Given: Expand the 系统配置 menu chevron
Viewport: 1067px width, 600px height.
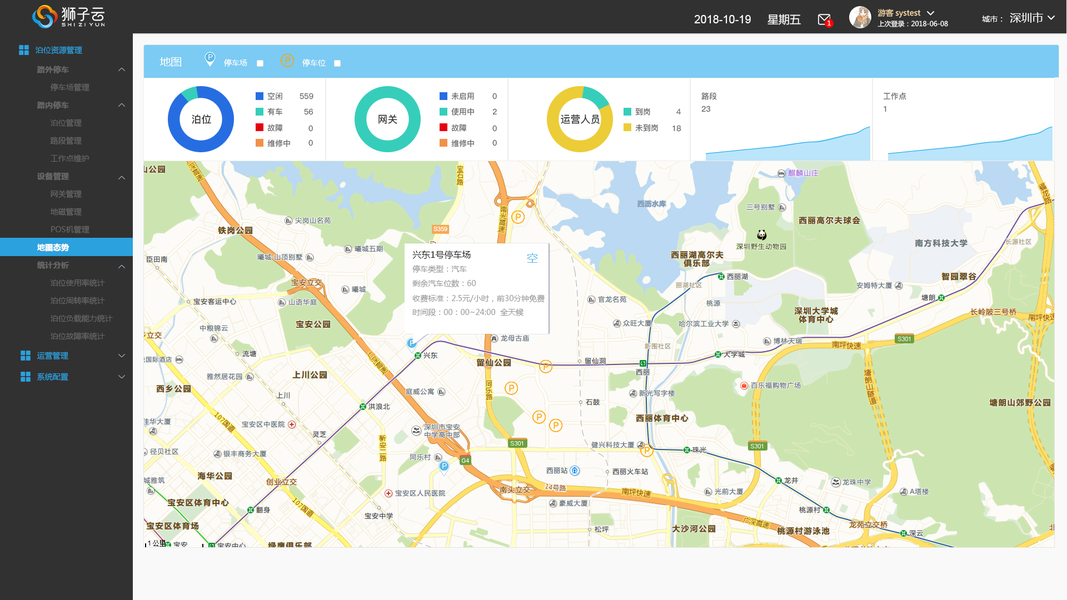Looking at the screenshot, I should pos(121,376).
